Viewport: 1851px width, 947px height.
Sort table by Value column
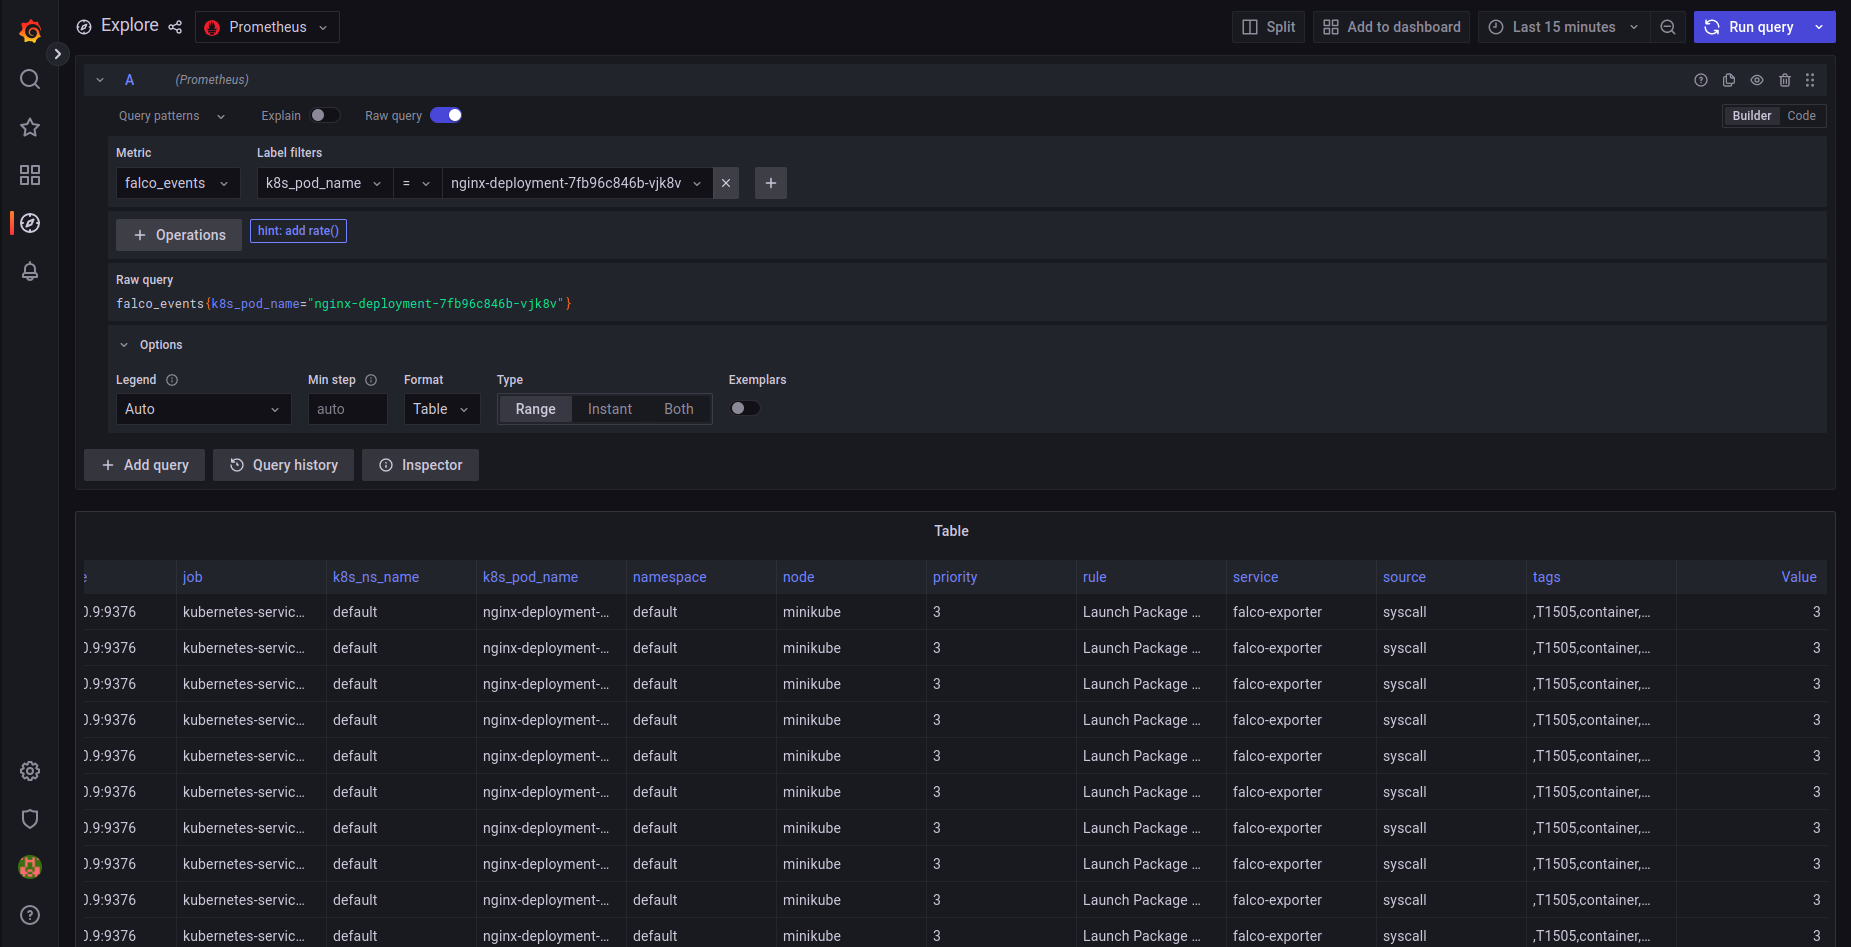click(1799, 577)
